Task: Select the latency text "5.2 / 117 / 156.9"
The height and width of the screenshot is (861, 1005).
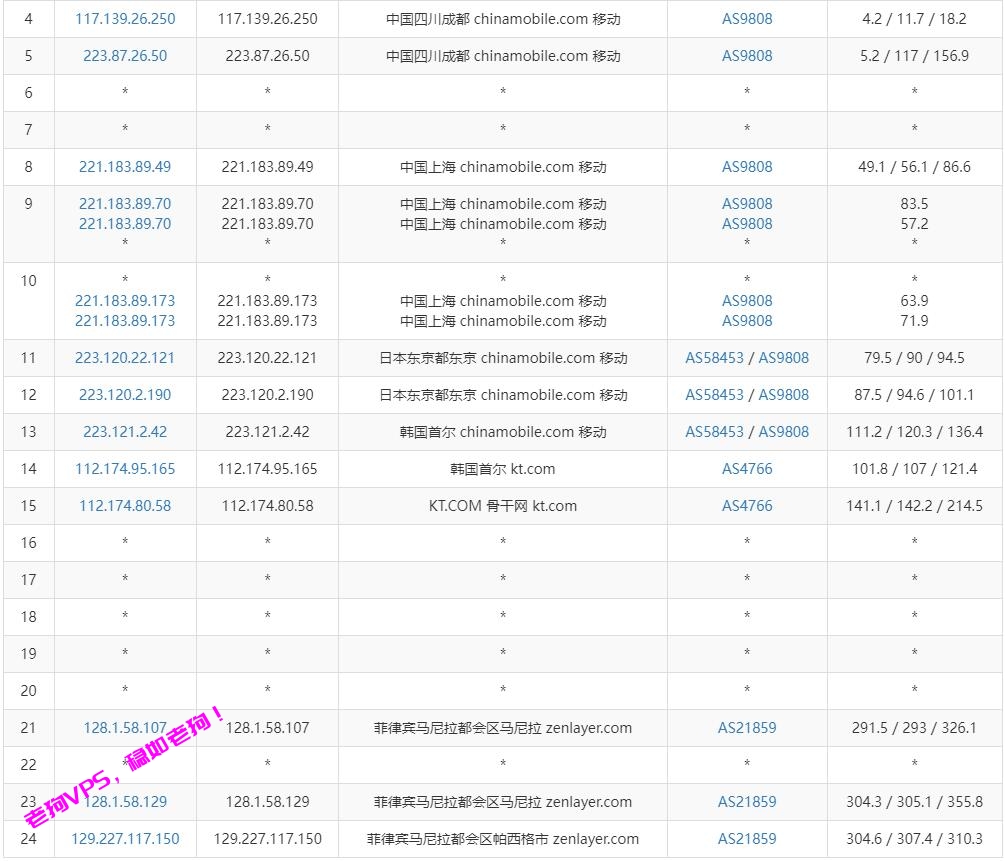Action: coord(915,56)
